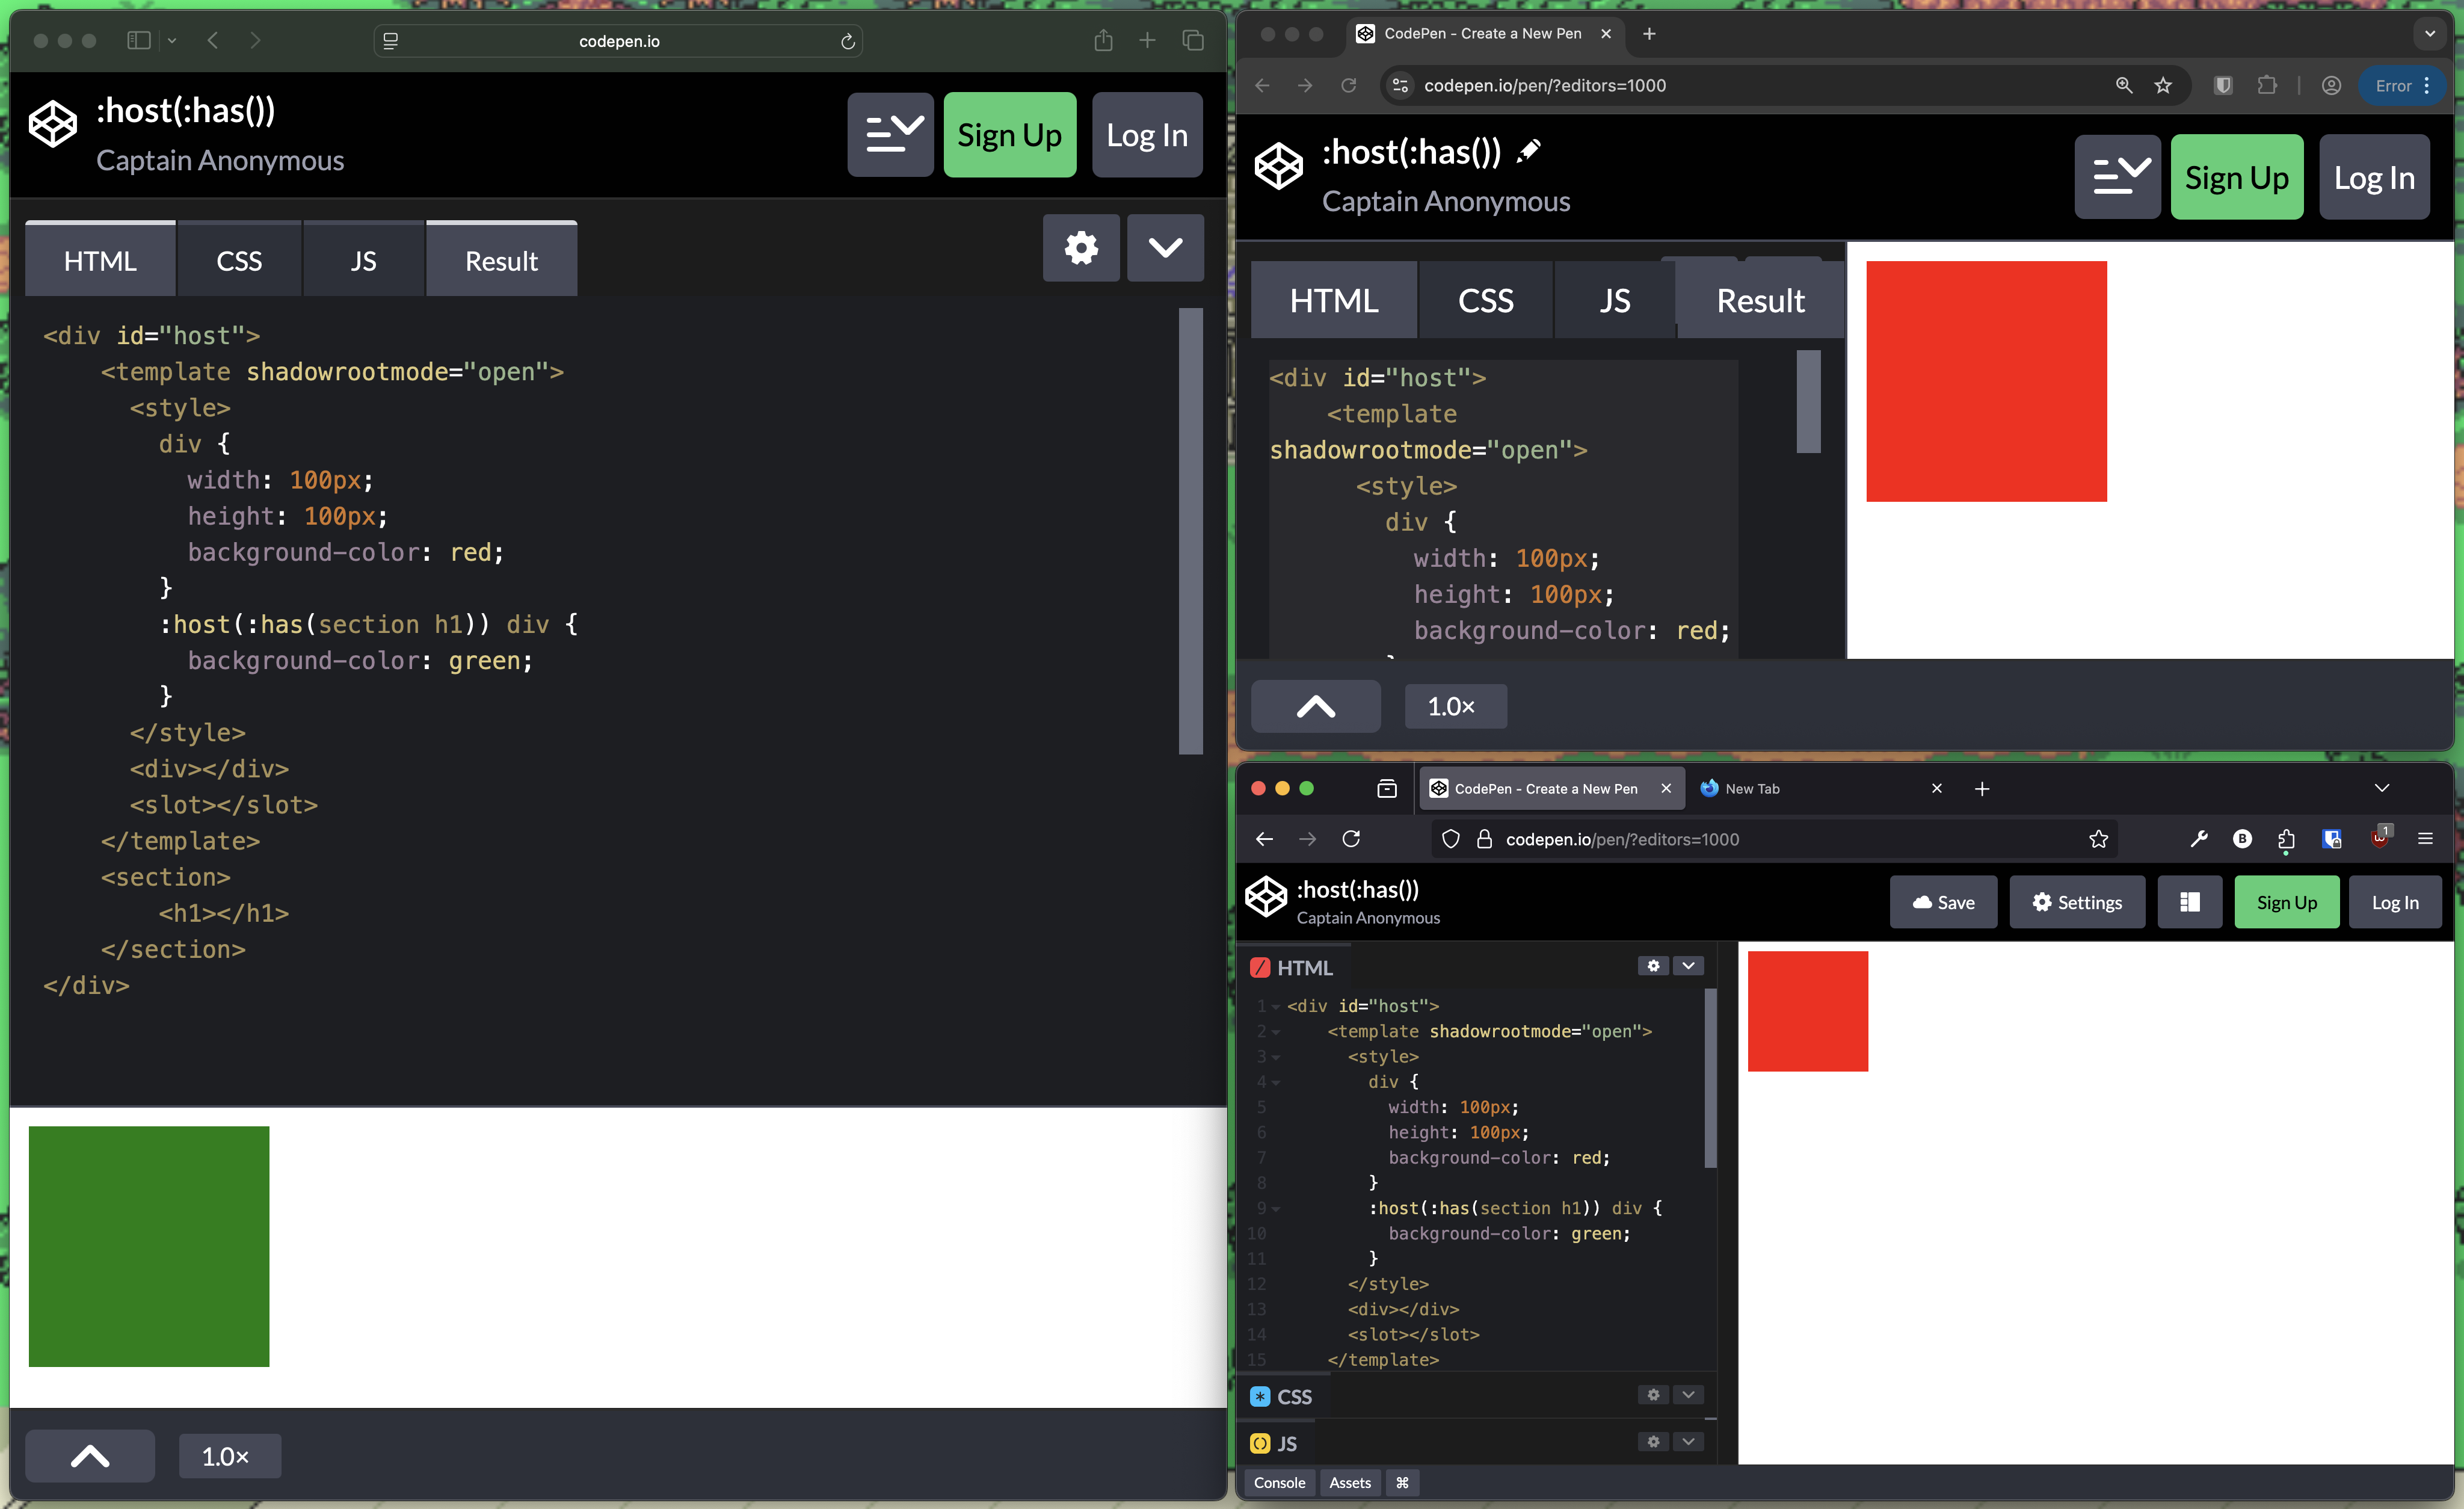Open the Safari editor down-chevron dropdown
The width and height of the screenshot is (2464, 1509).
point(1165,247)
